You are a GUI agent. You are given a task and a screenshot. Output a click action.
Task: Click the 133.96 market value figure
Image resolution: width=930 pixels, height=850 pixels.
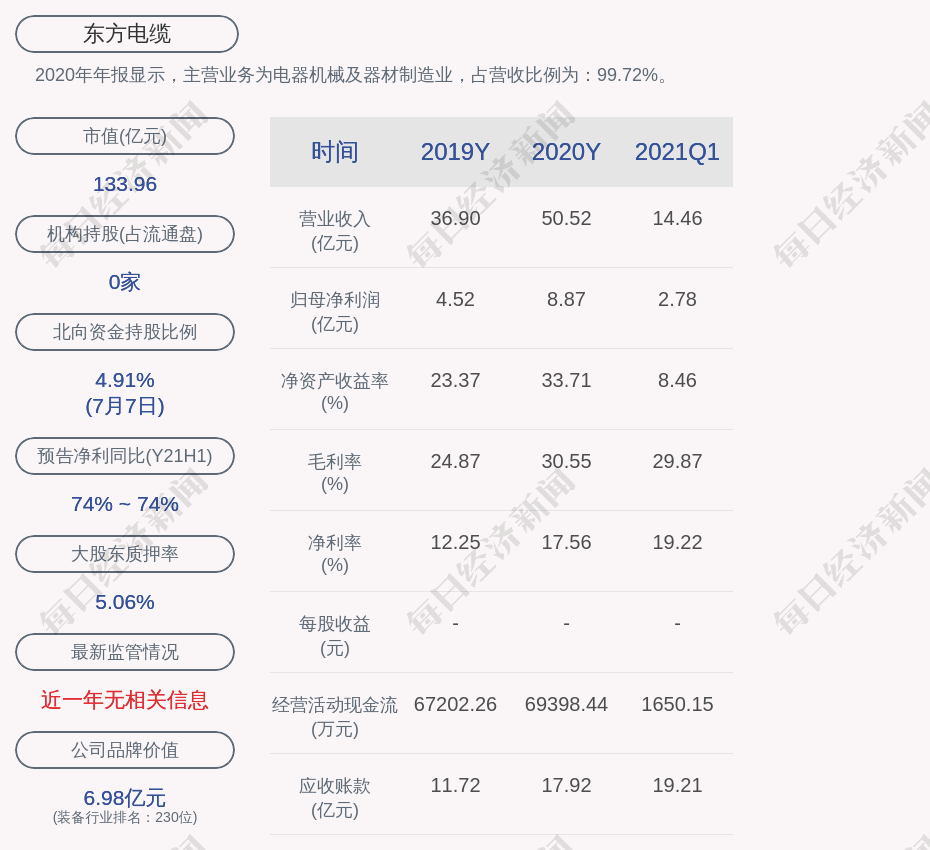(125, 184)
